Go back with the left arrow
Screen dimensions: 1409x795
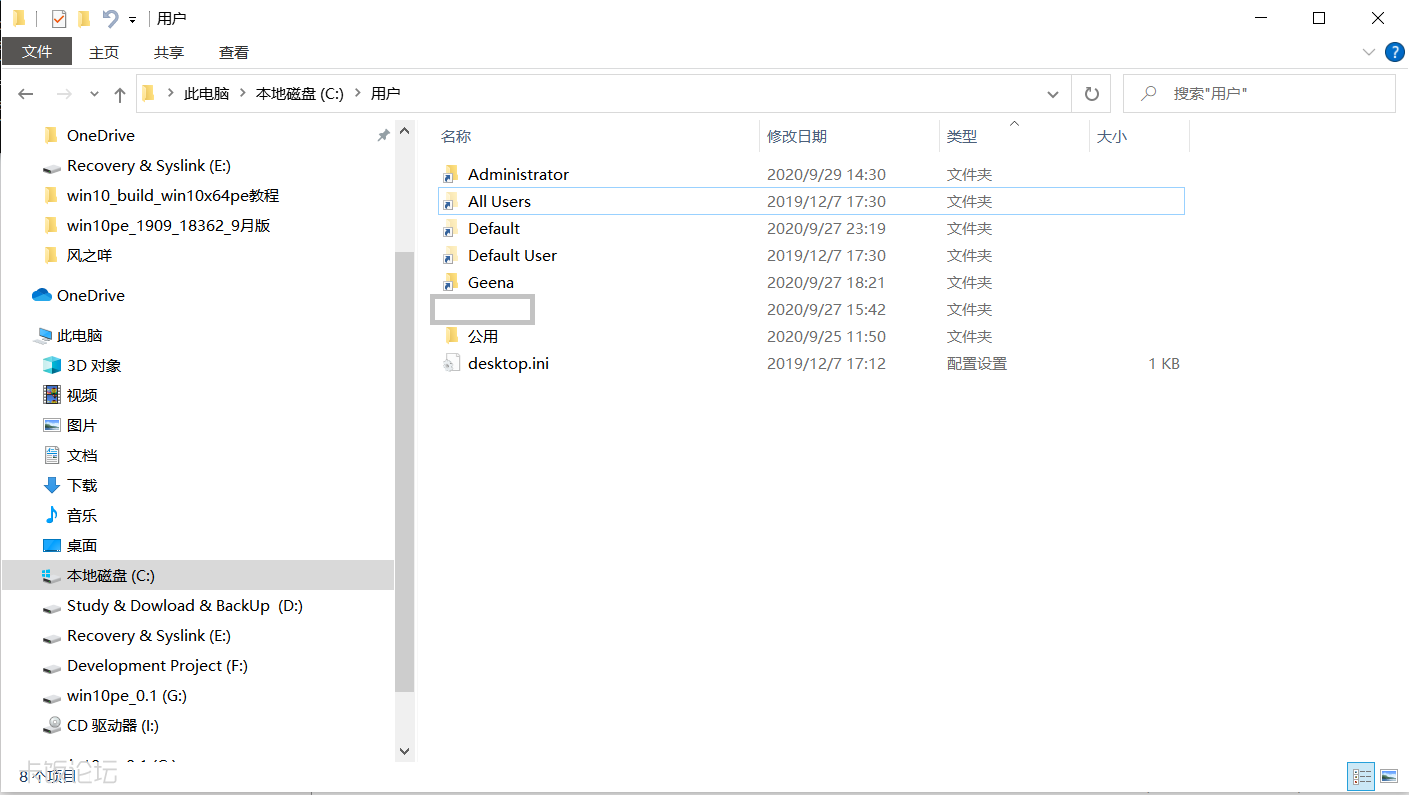pos(26,94)
